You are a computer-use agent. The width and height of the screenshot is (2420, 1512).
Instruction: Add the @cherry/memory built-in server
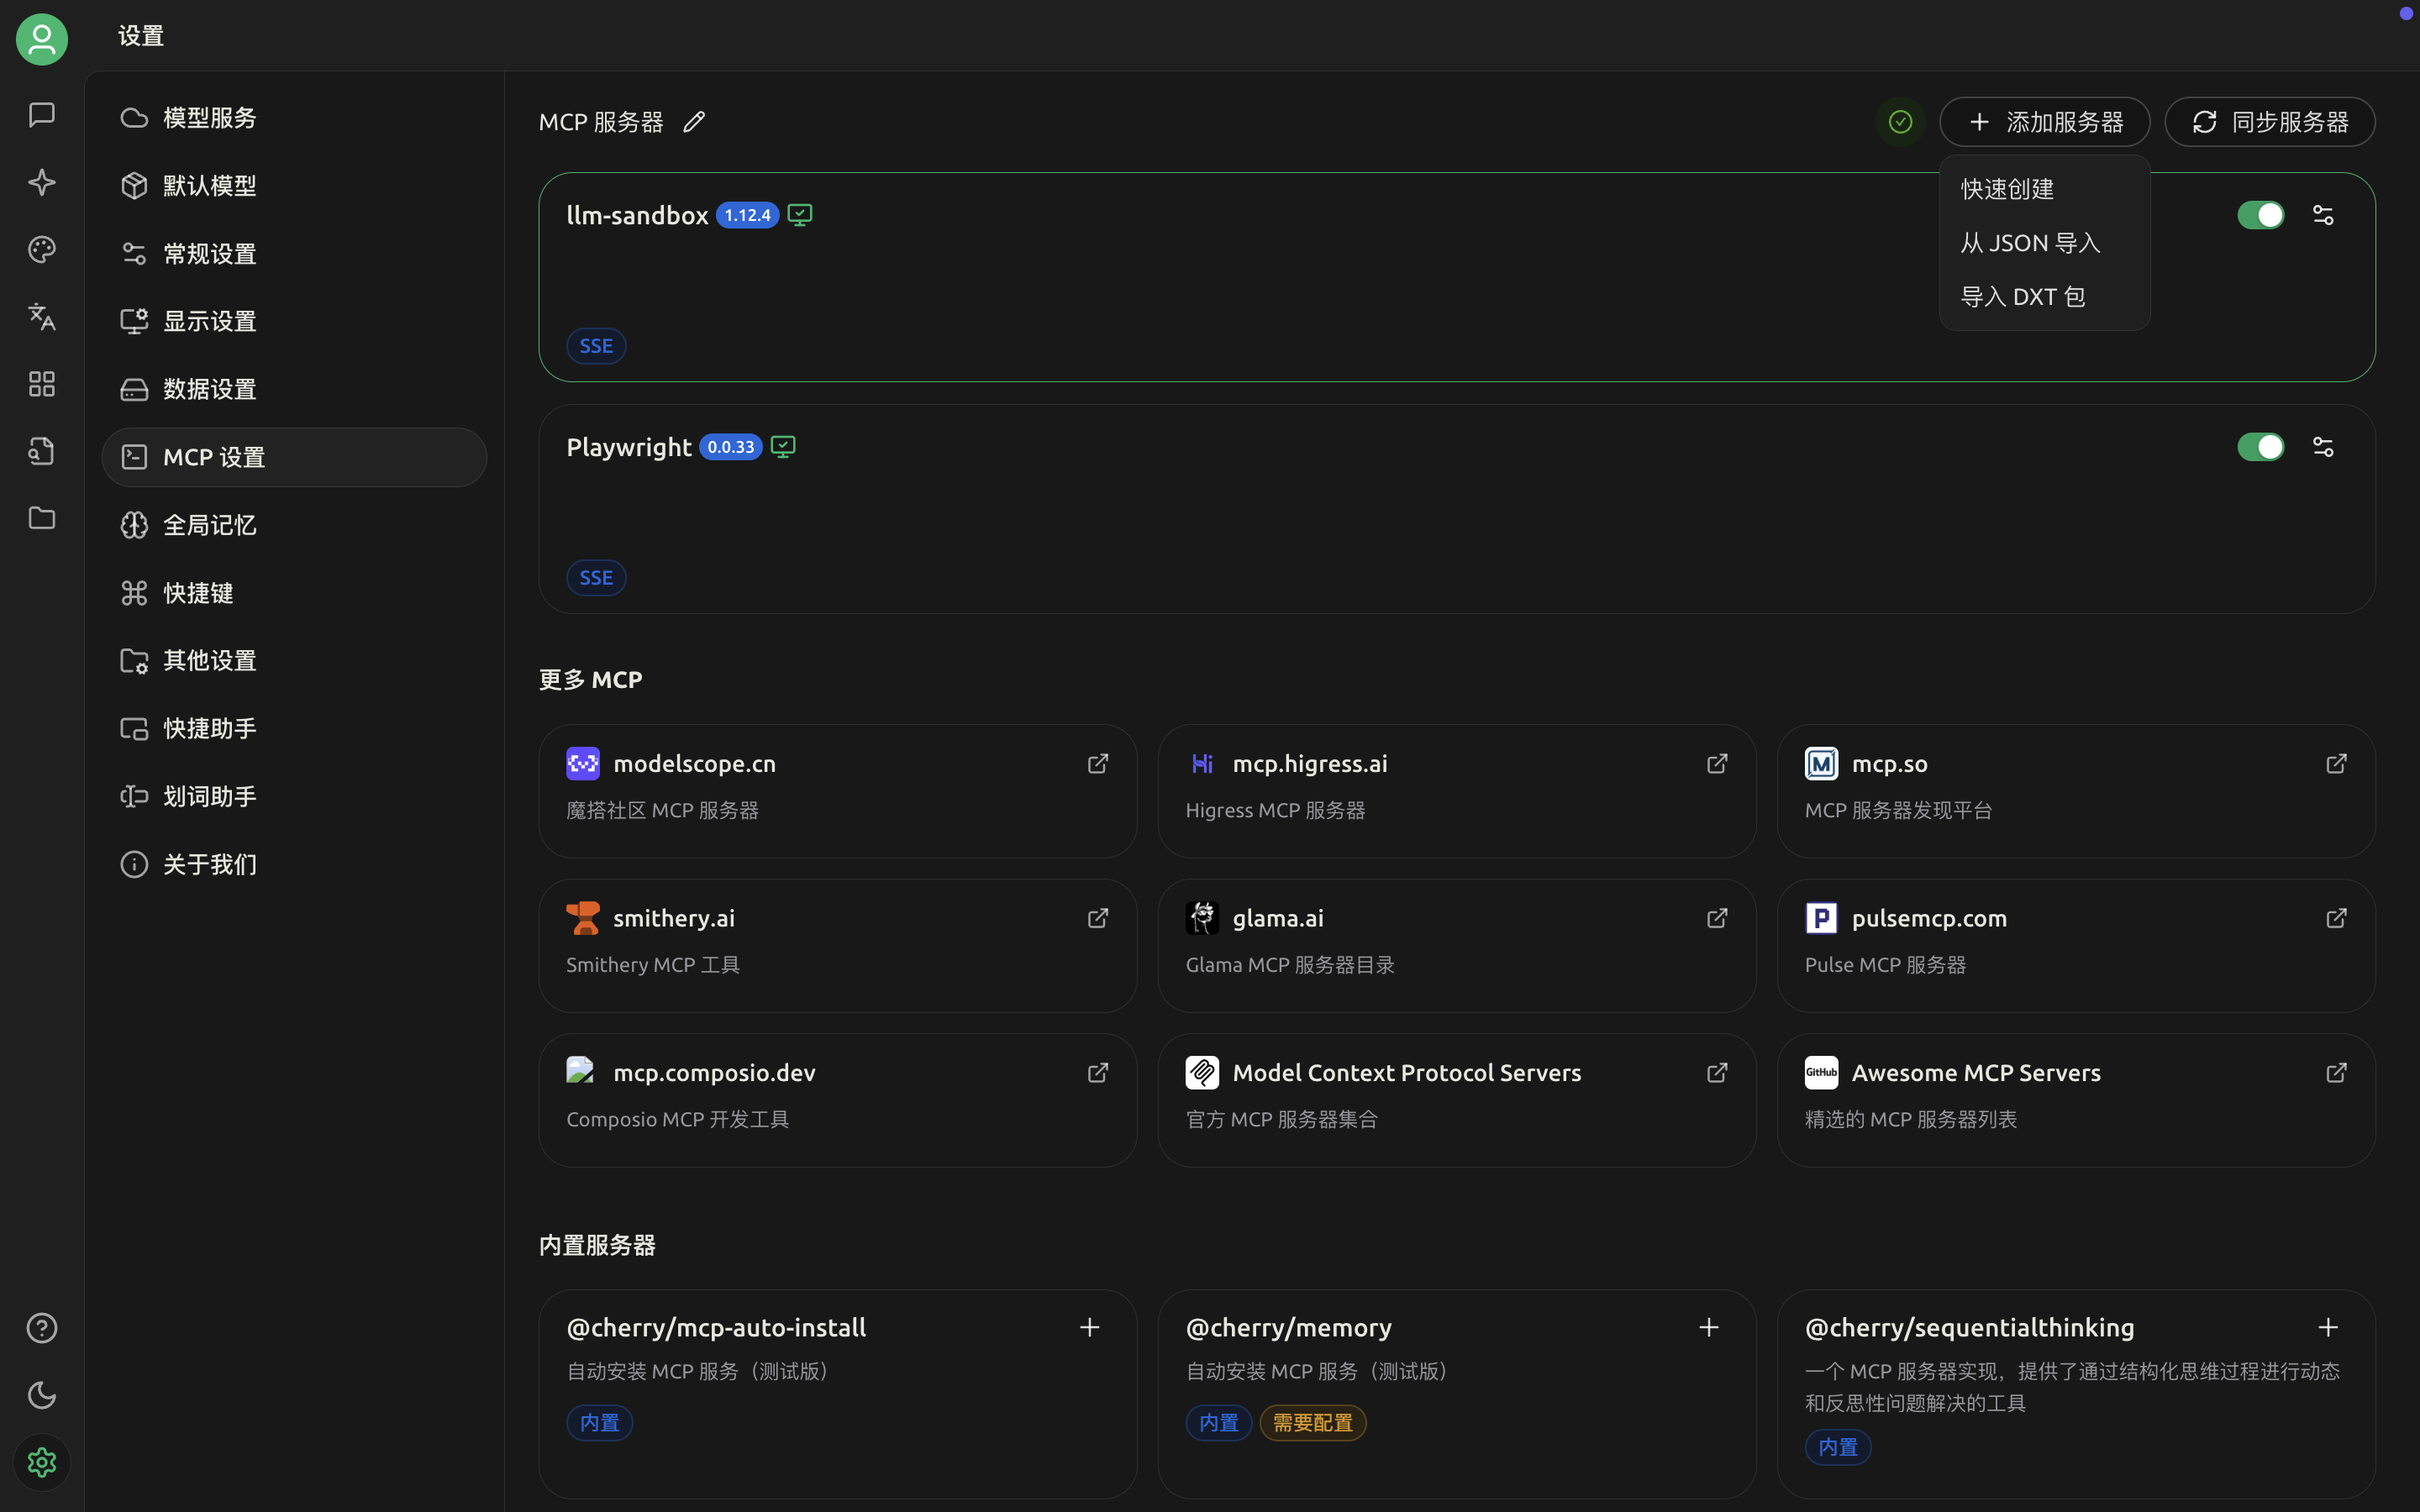[x=1709, y=1327]
